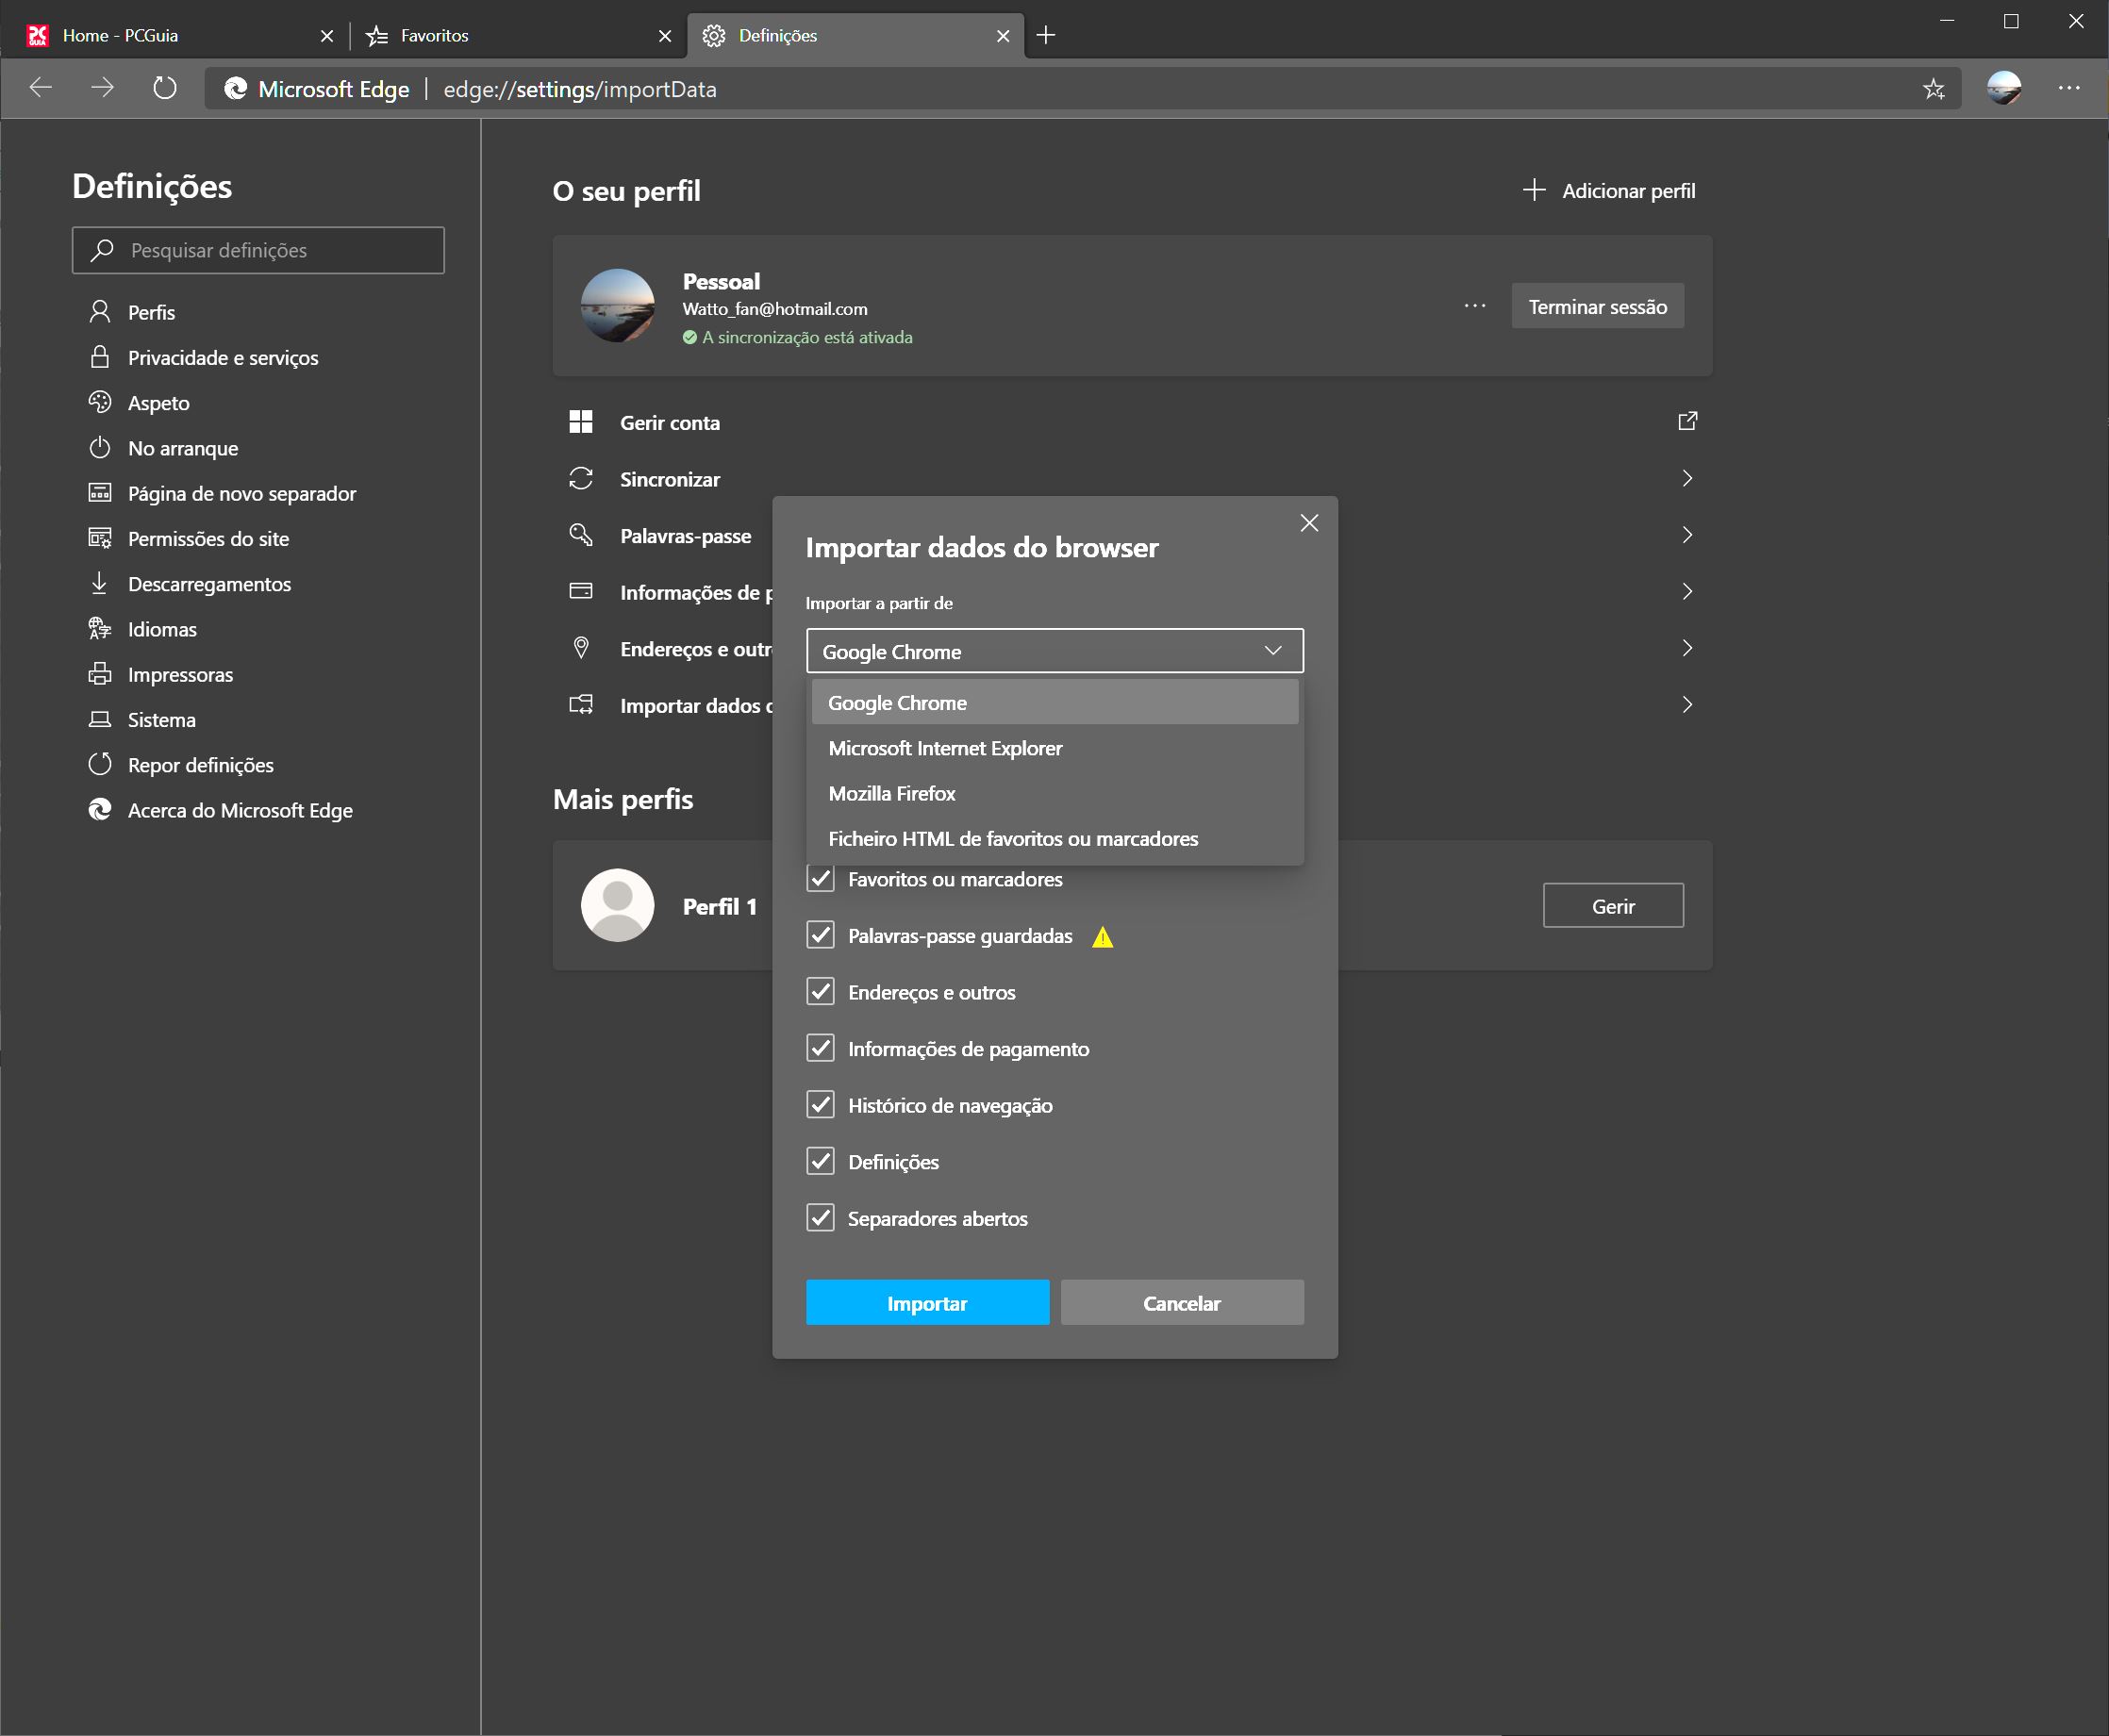Uncheck Histórico de navegação checkbox

coord(820,1104)
